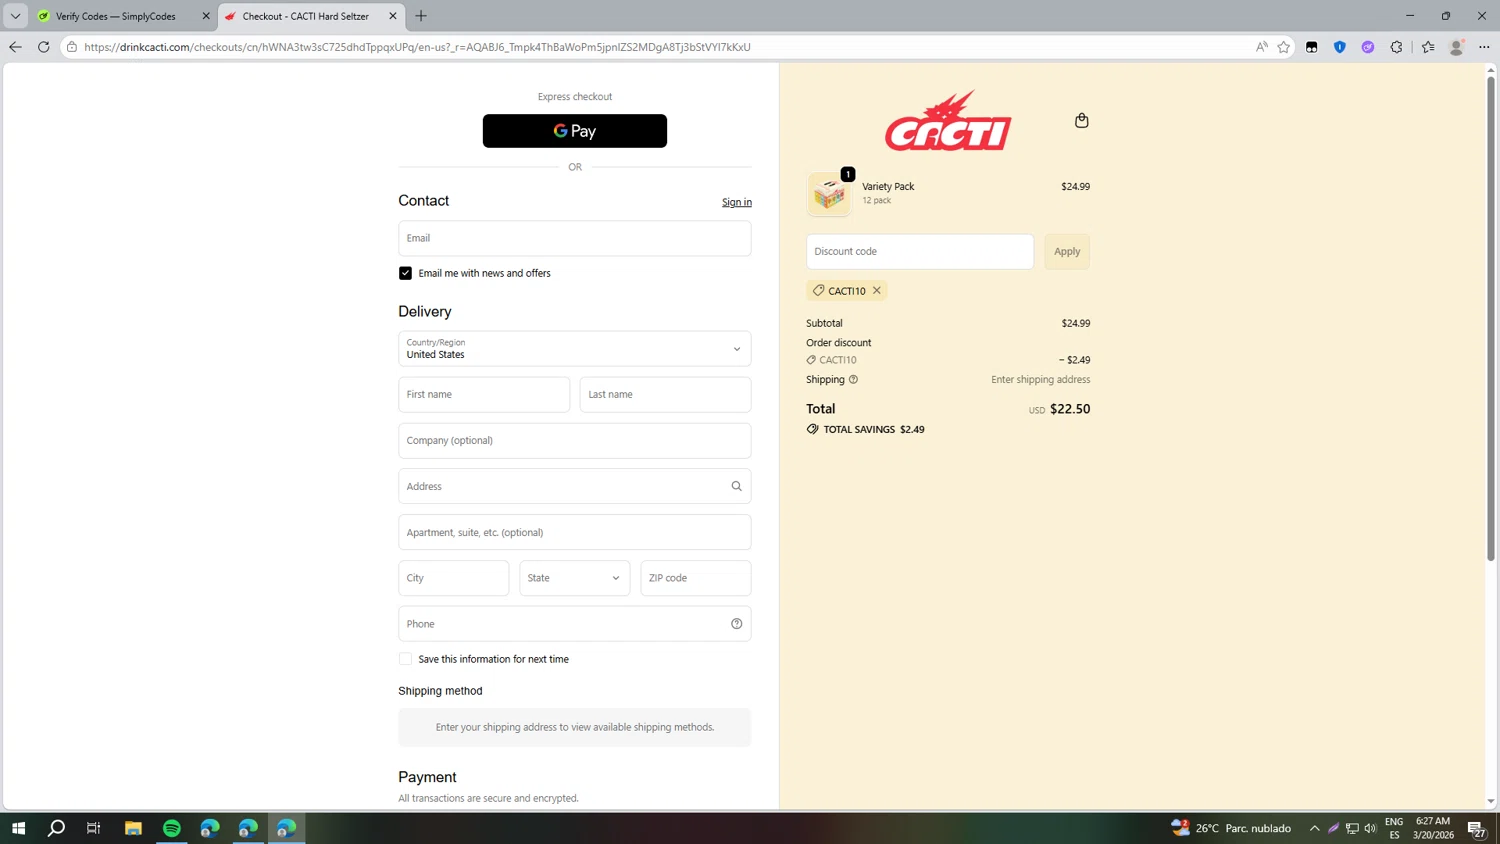The image size is (1500, 844).
Task: Check Save this information for next time
Action: (x=405, y=659)
